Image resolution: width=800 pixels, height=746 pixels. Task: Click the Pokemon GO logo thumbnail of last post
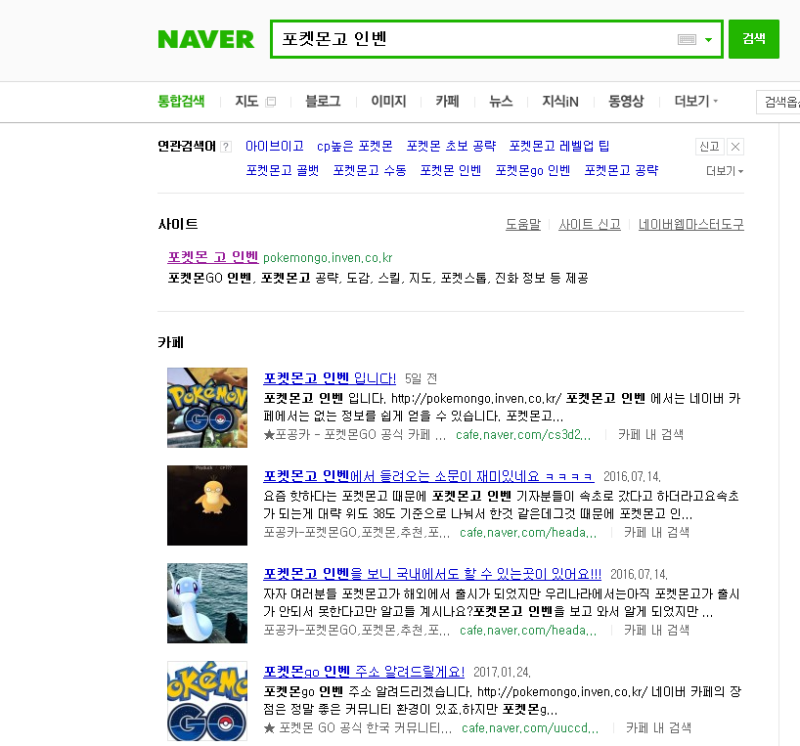point(207,701)
